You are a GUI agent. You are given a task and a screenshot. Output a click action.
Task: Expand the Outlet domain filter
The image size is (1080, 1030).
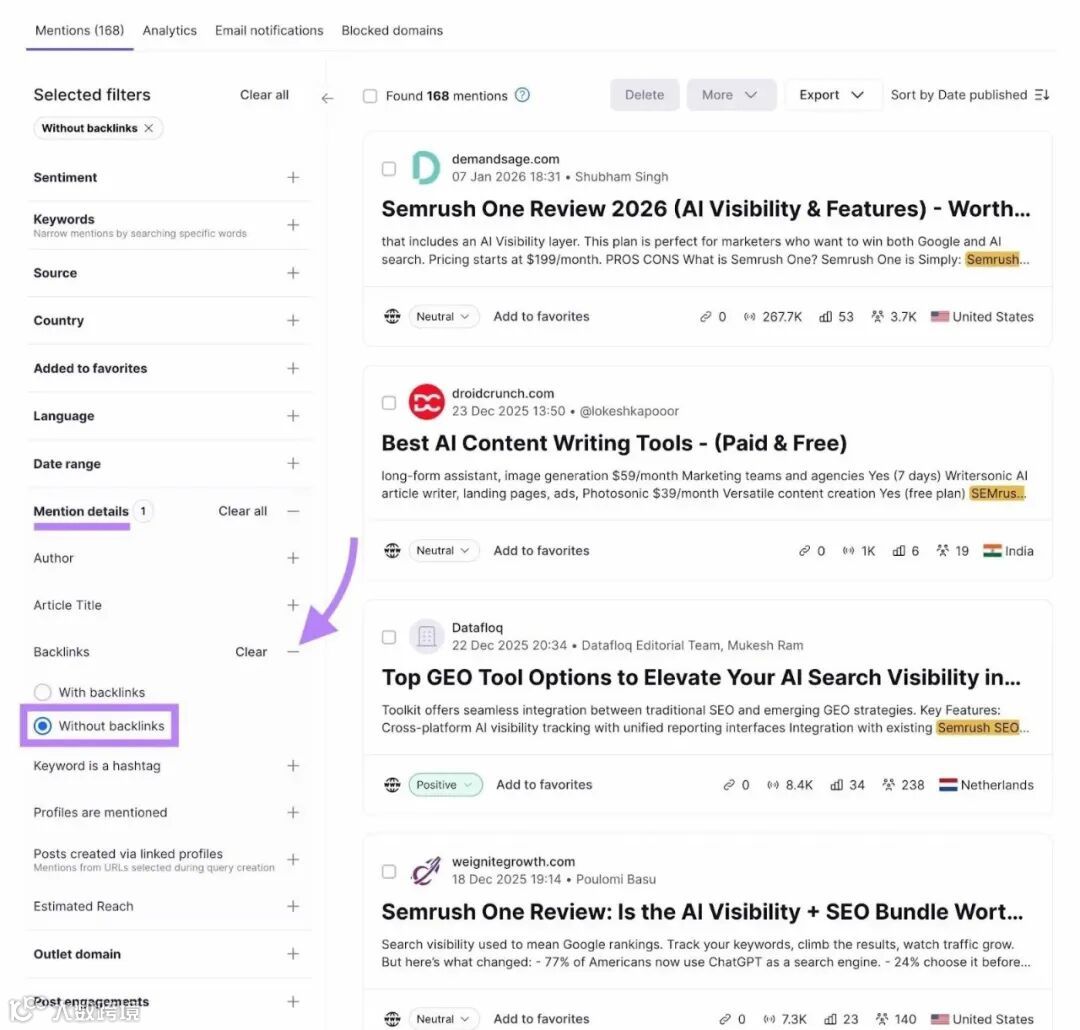coord(293,954)
